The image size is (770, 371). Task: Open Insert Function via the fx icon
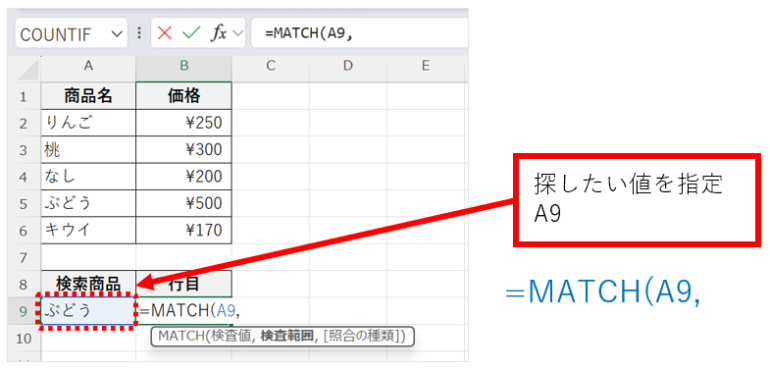click(x=219, y=33)
